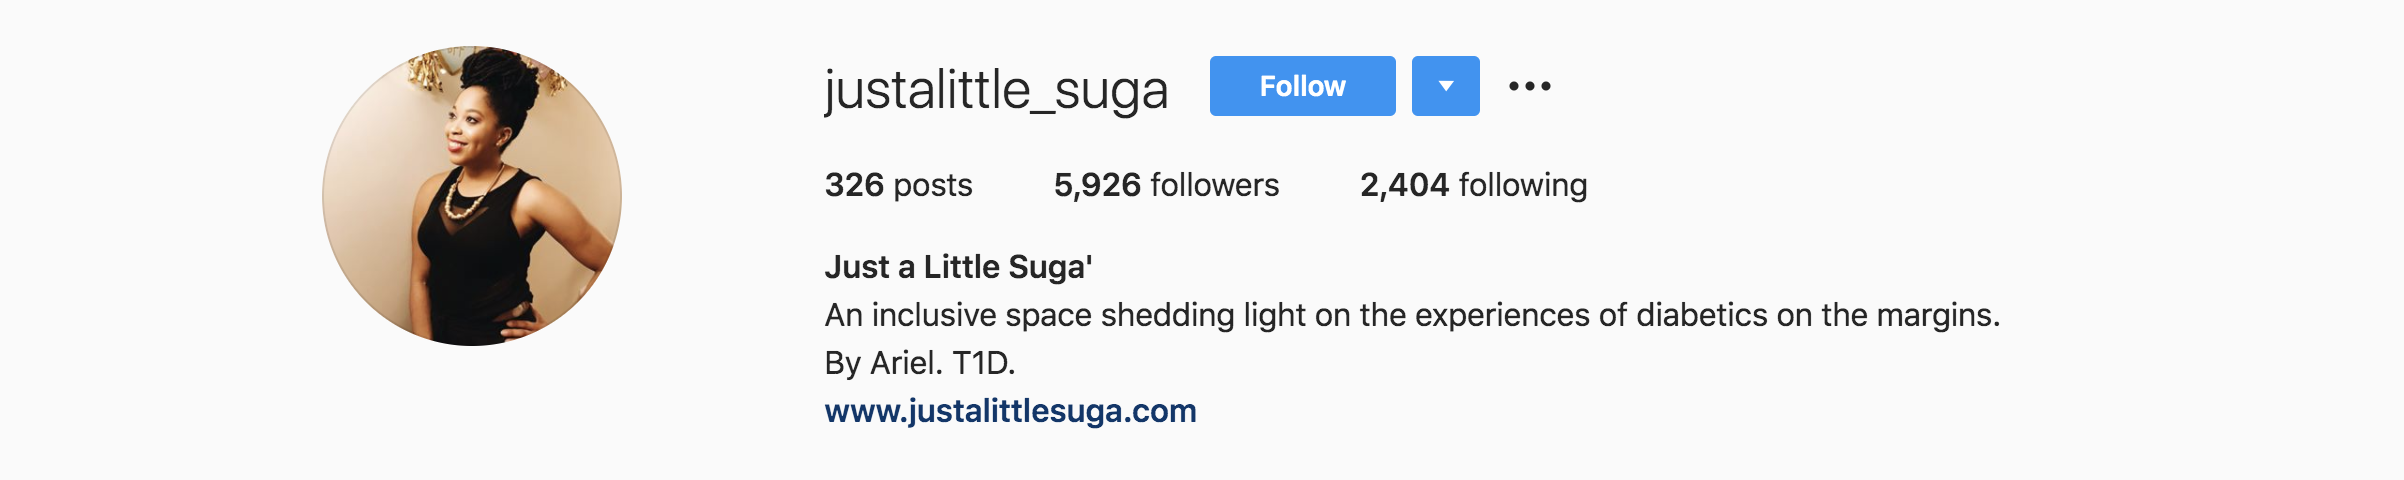Viewport: 2404px width, 480px height.
Task: Click the blue Follow button
Action: 1302,86
